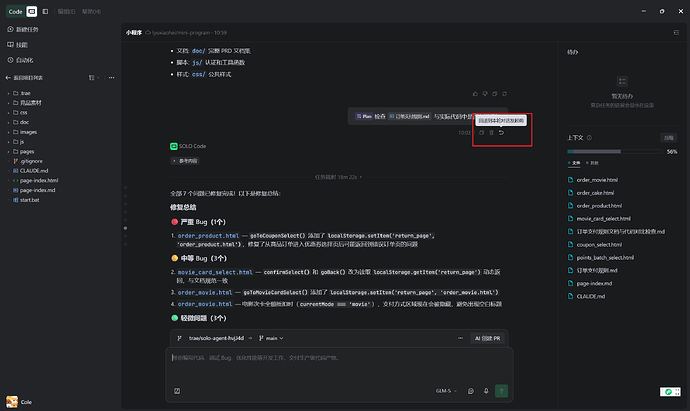Viewport: 690px width, 411px height.
Task: Copy the user message beside 10:03
Action: click(481, 132)
